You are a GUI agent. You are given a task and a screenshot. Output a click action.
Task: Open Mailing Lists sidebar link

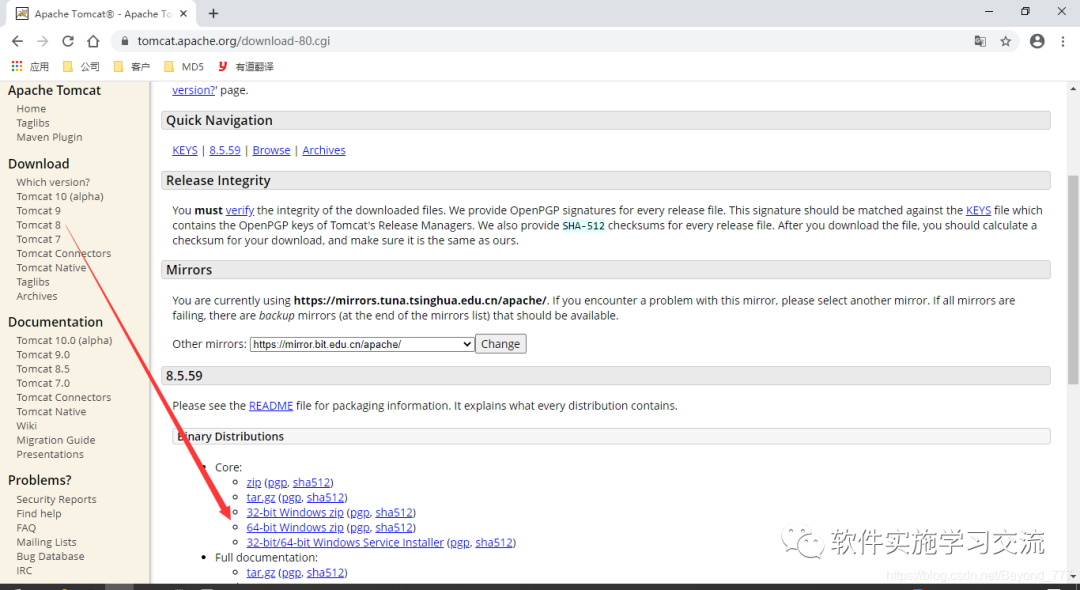[x=46, y=542]
